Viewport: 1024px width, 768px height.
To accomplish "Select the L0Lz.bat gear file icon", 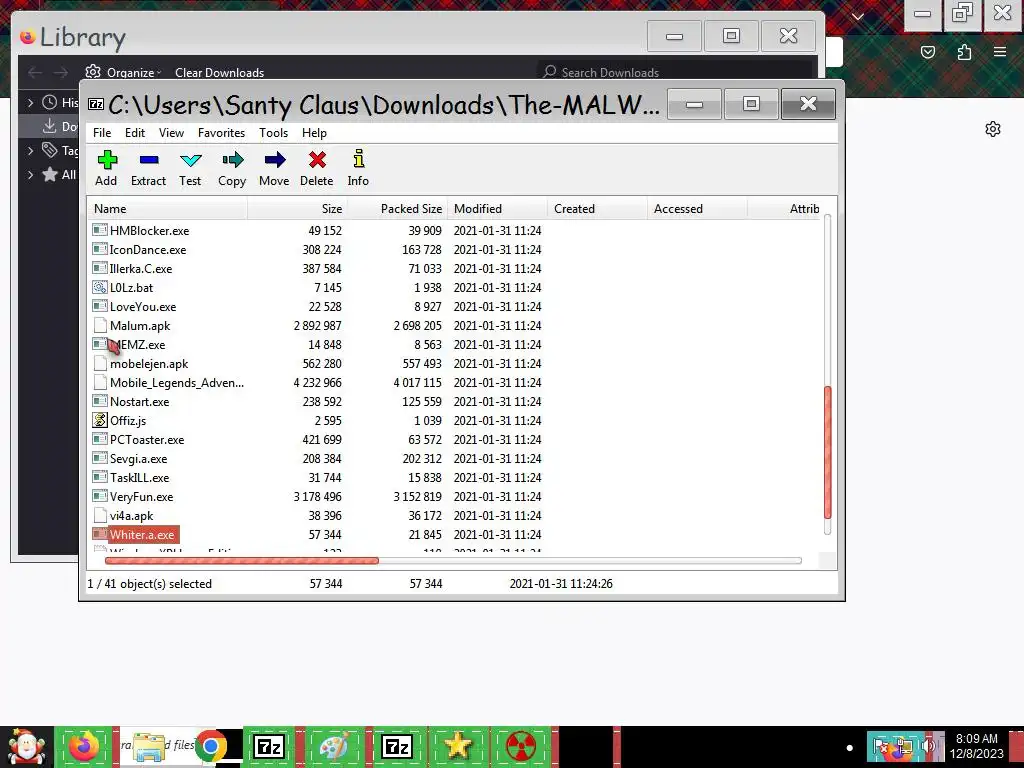I will [100, 287].
